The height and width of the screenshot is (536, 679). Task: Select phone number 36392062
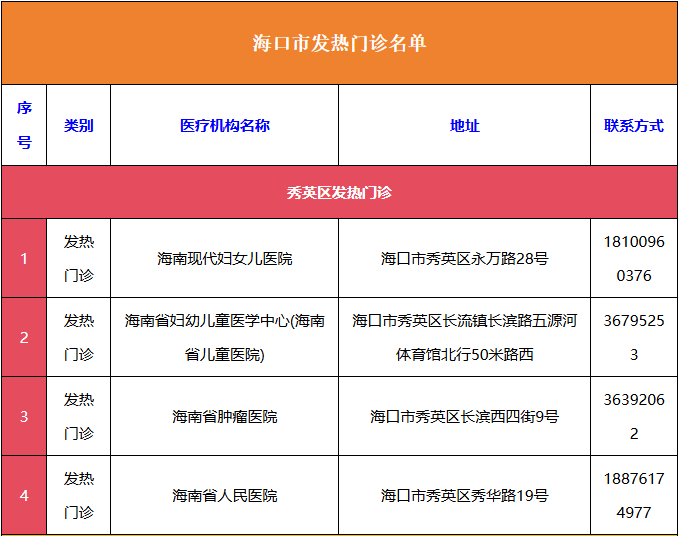click(x=634, y=416)
